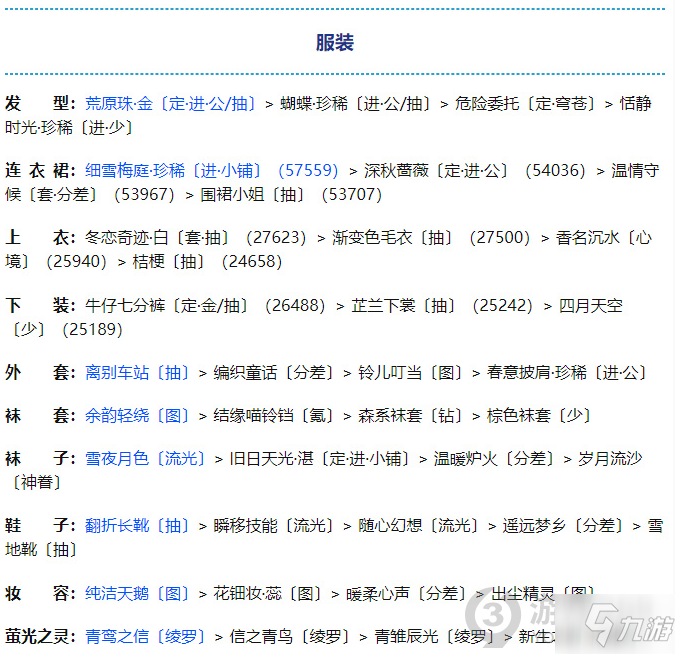Click the text 蝴蝶·珍稀〔进·公/抽〕

(x=356, y=103)
